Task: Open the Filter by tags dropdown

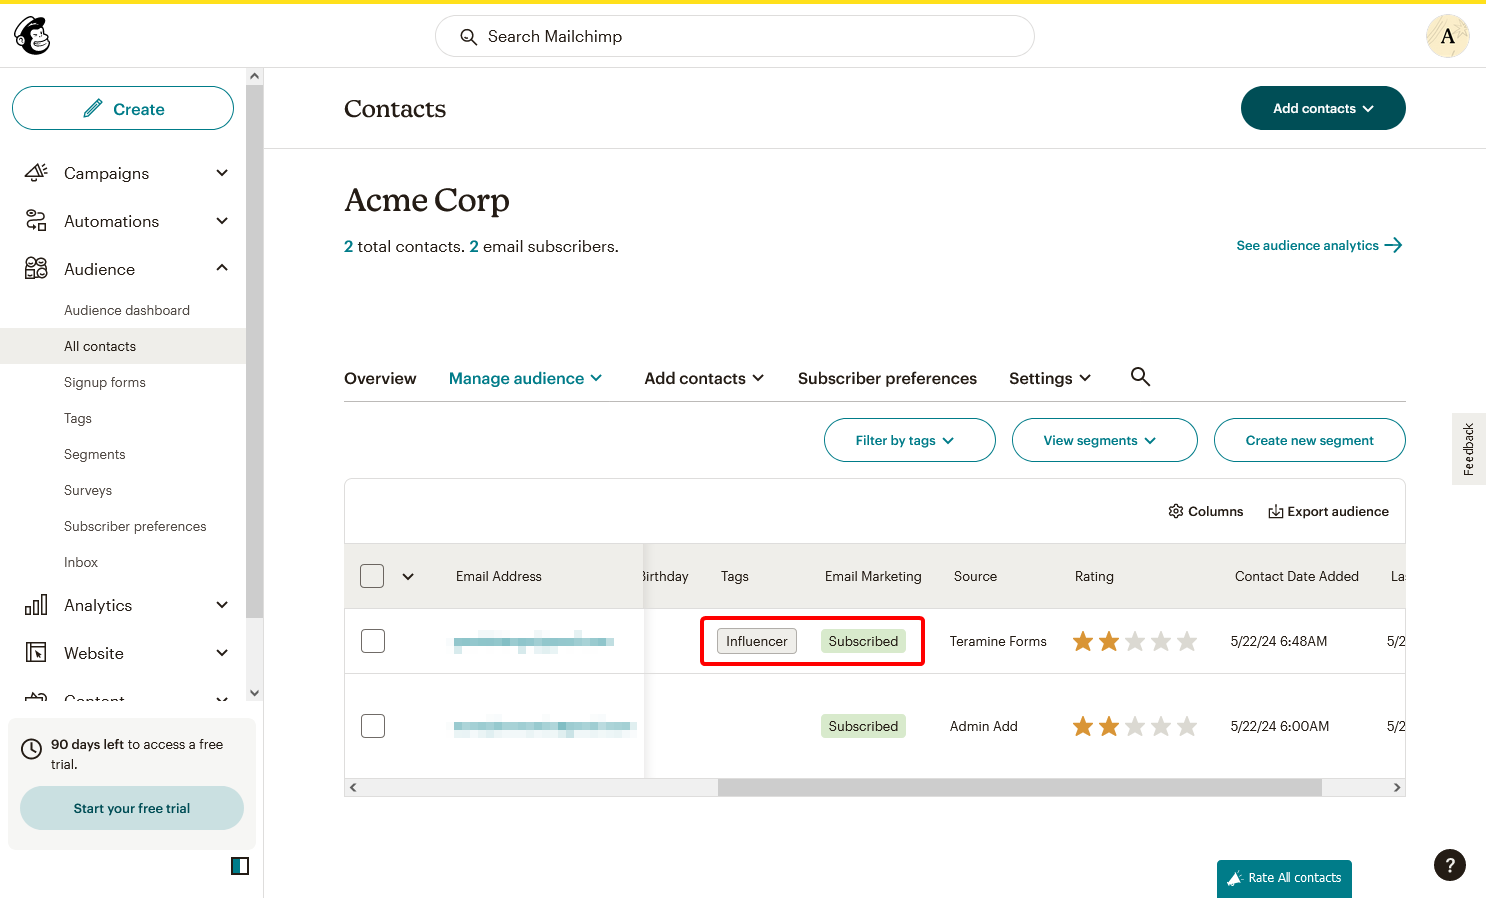Action: click(909, 440)
